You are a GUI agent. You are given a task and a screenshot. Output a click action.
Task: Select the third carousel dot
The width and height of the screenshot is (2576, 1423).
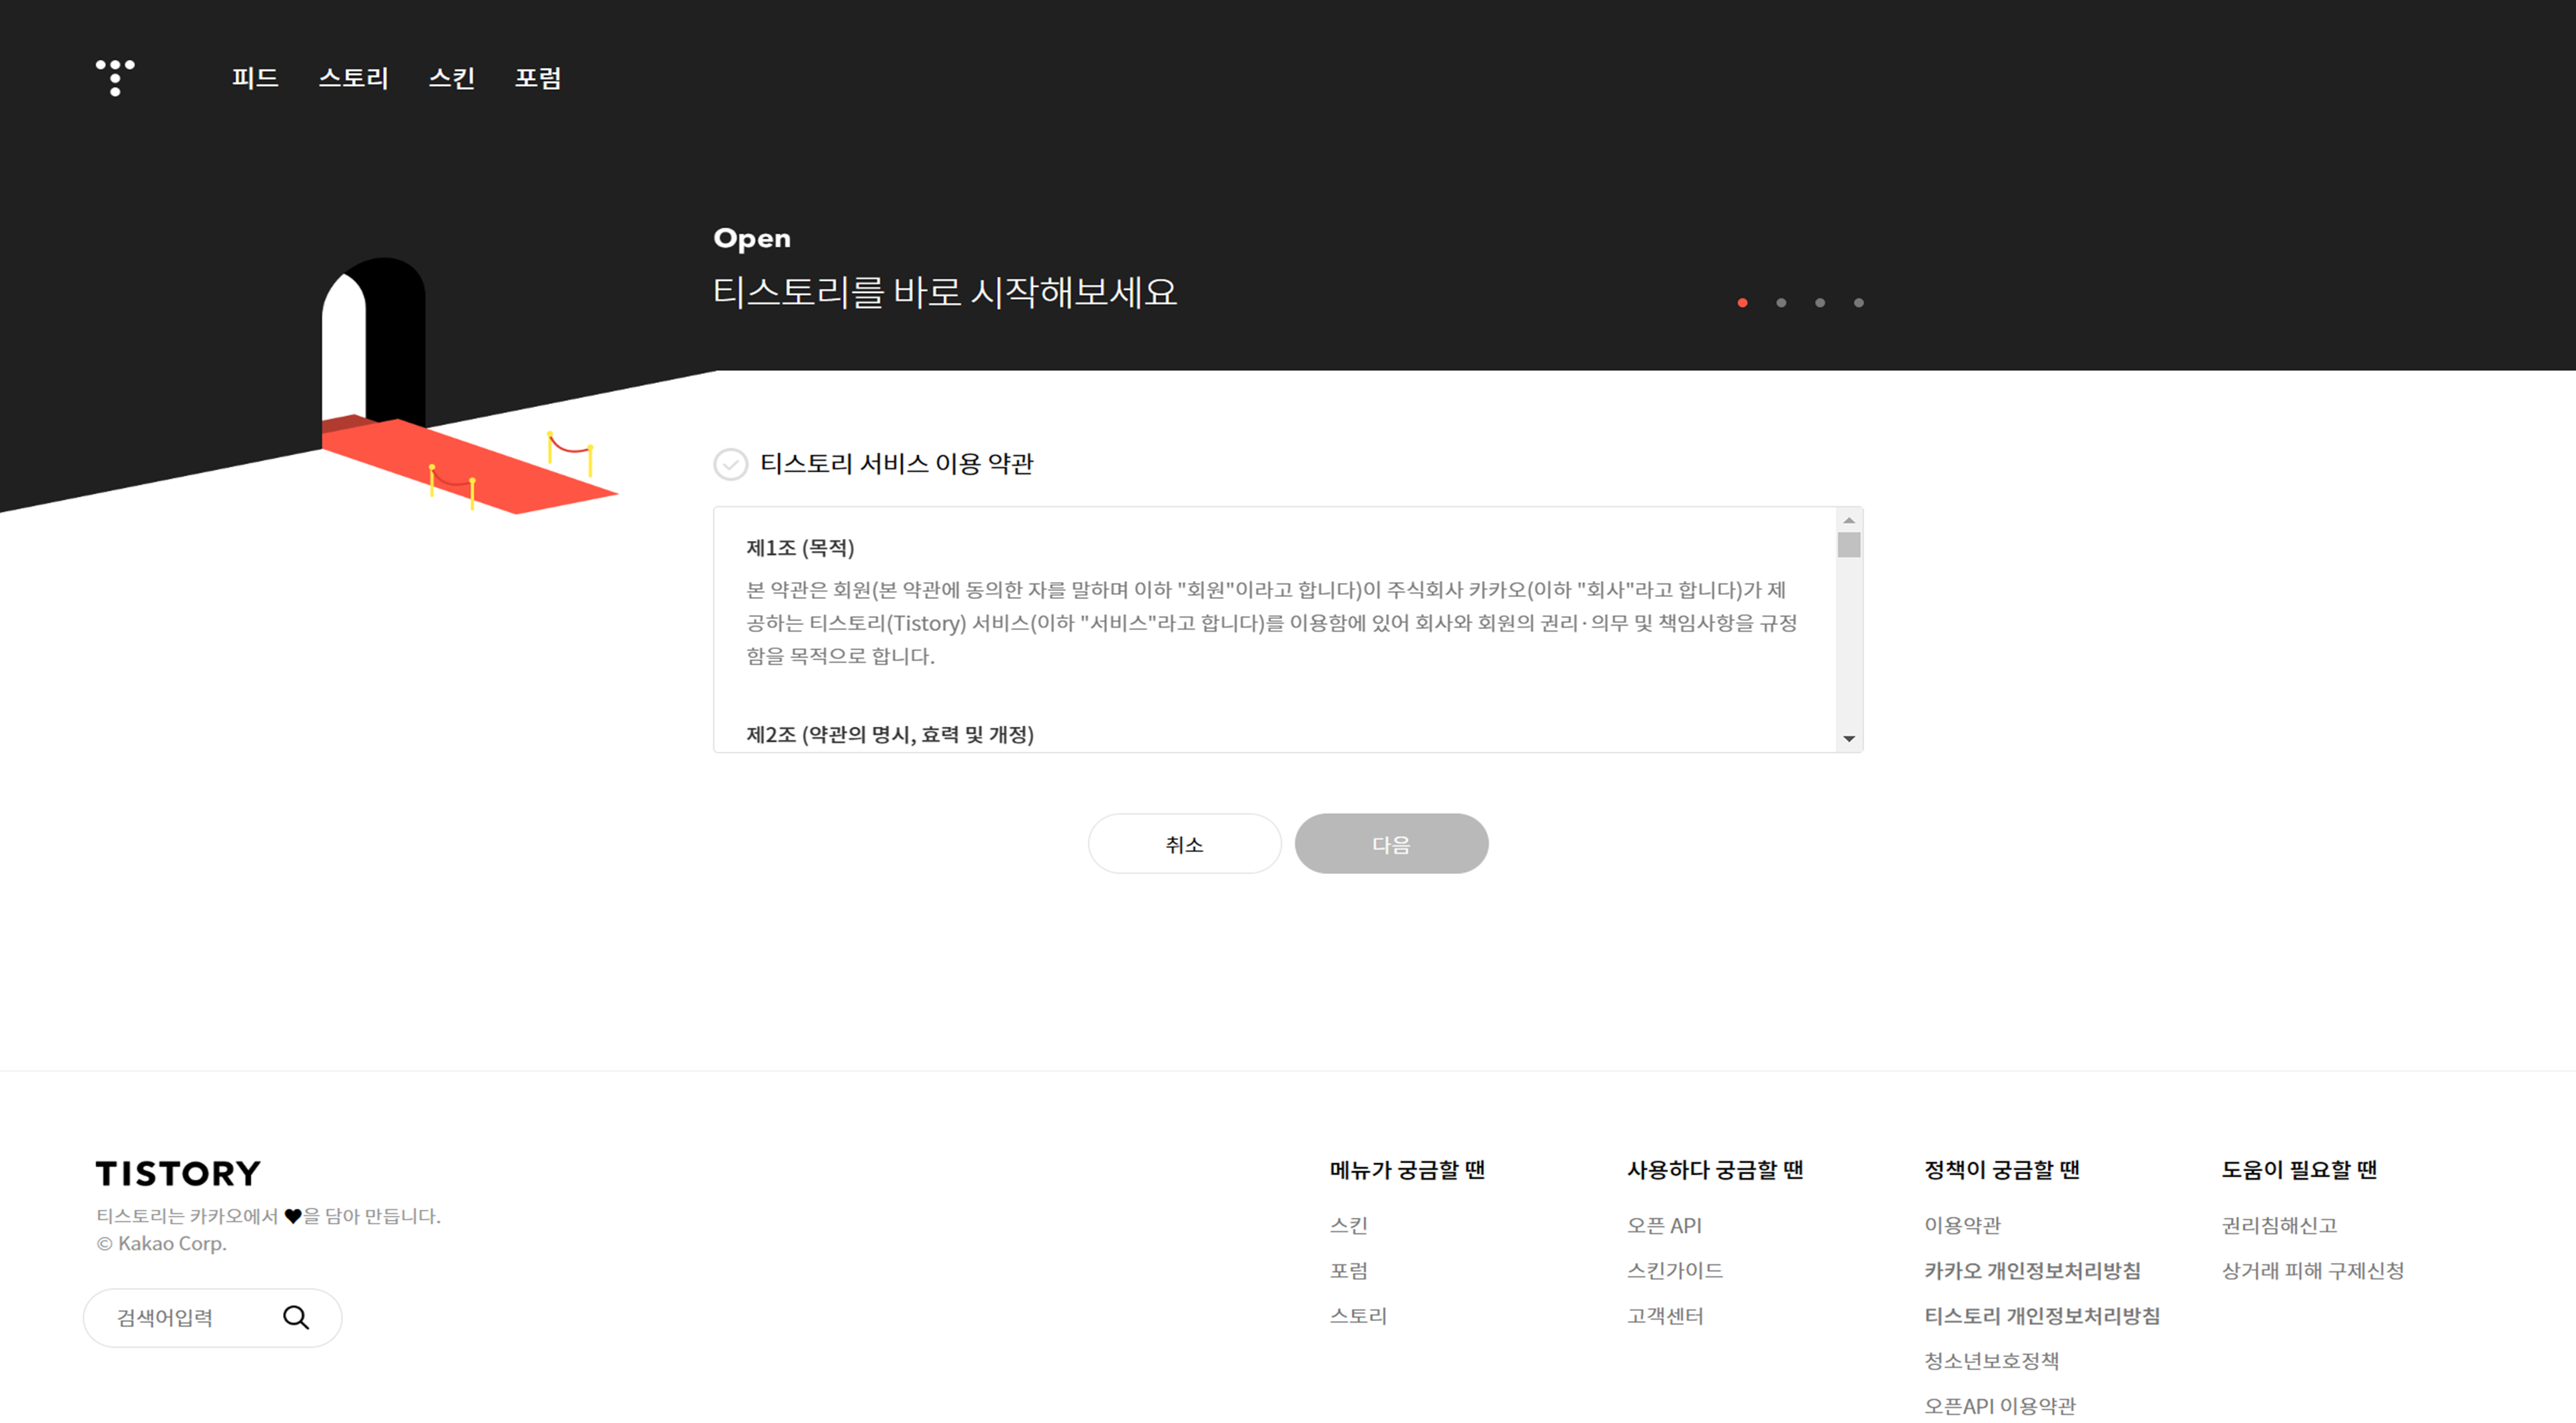point(1820,303)
